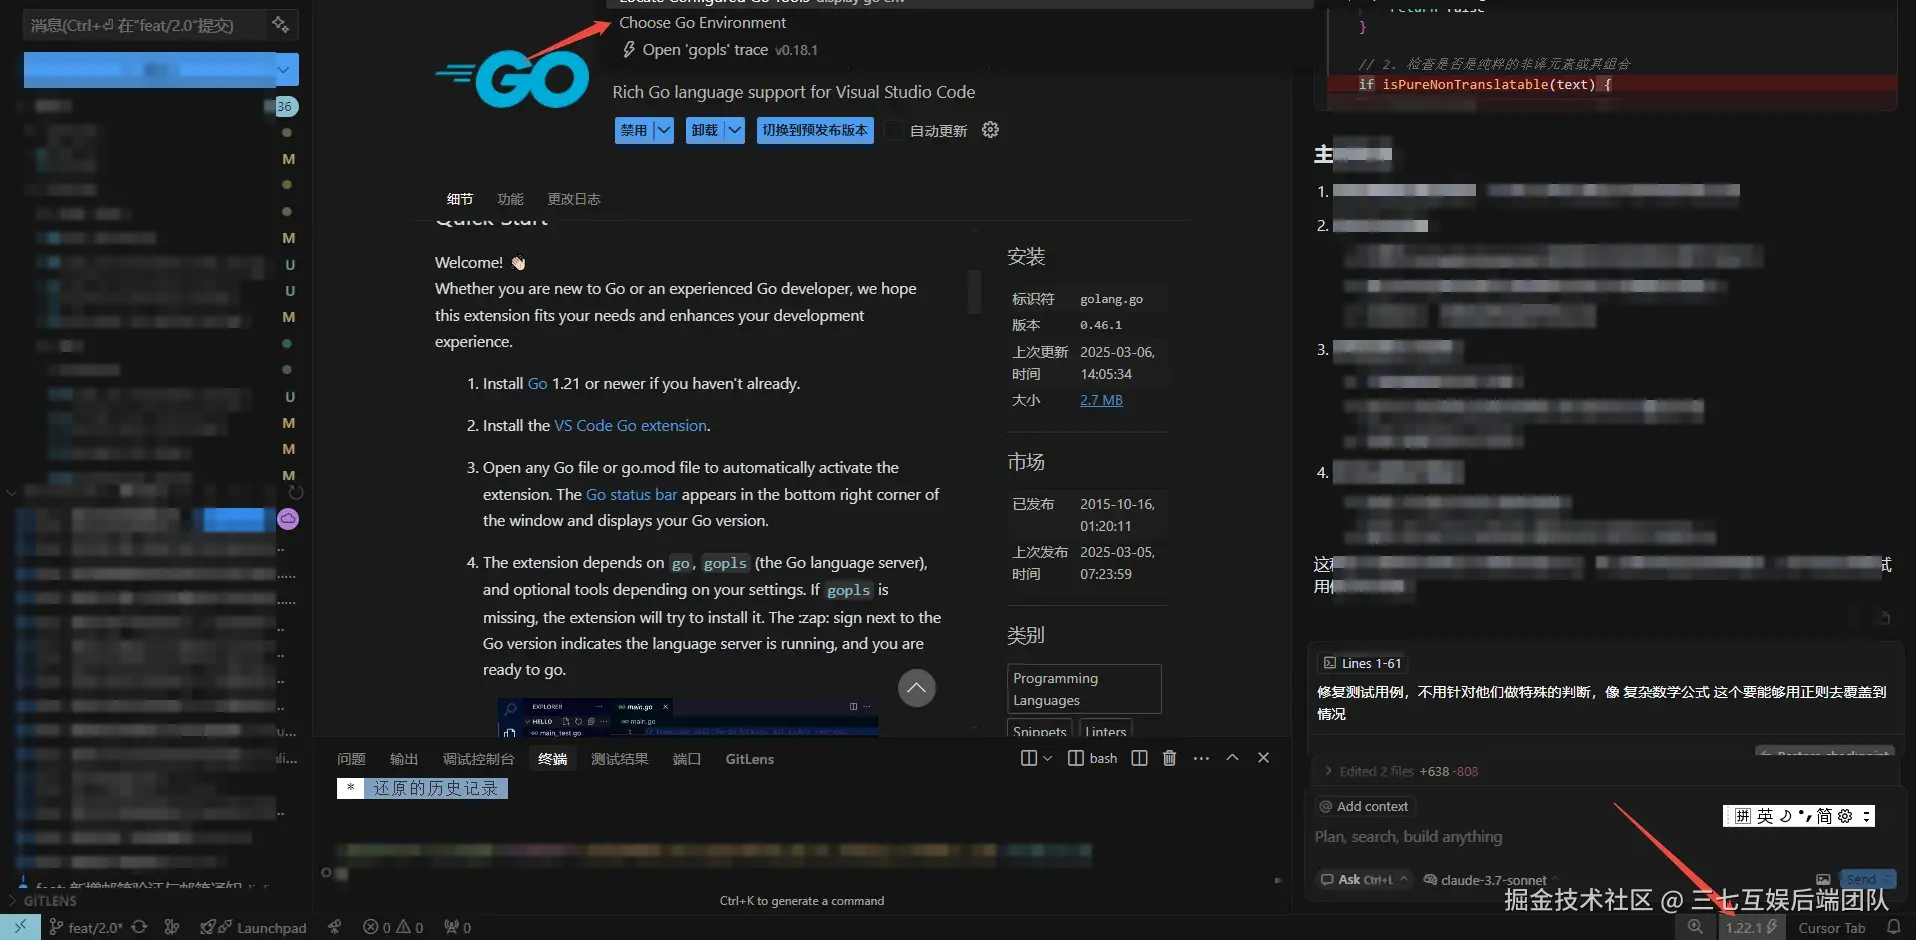Open extension settings gear next to 自动更新

pyautogui.click(x=990, y=130)
